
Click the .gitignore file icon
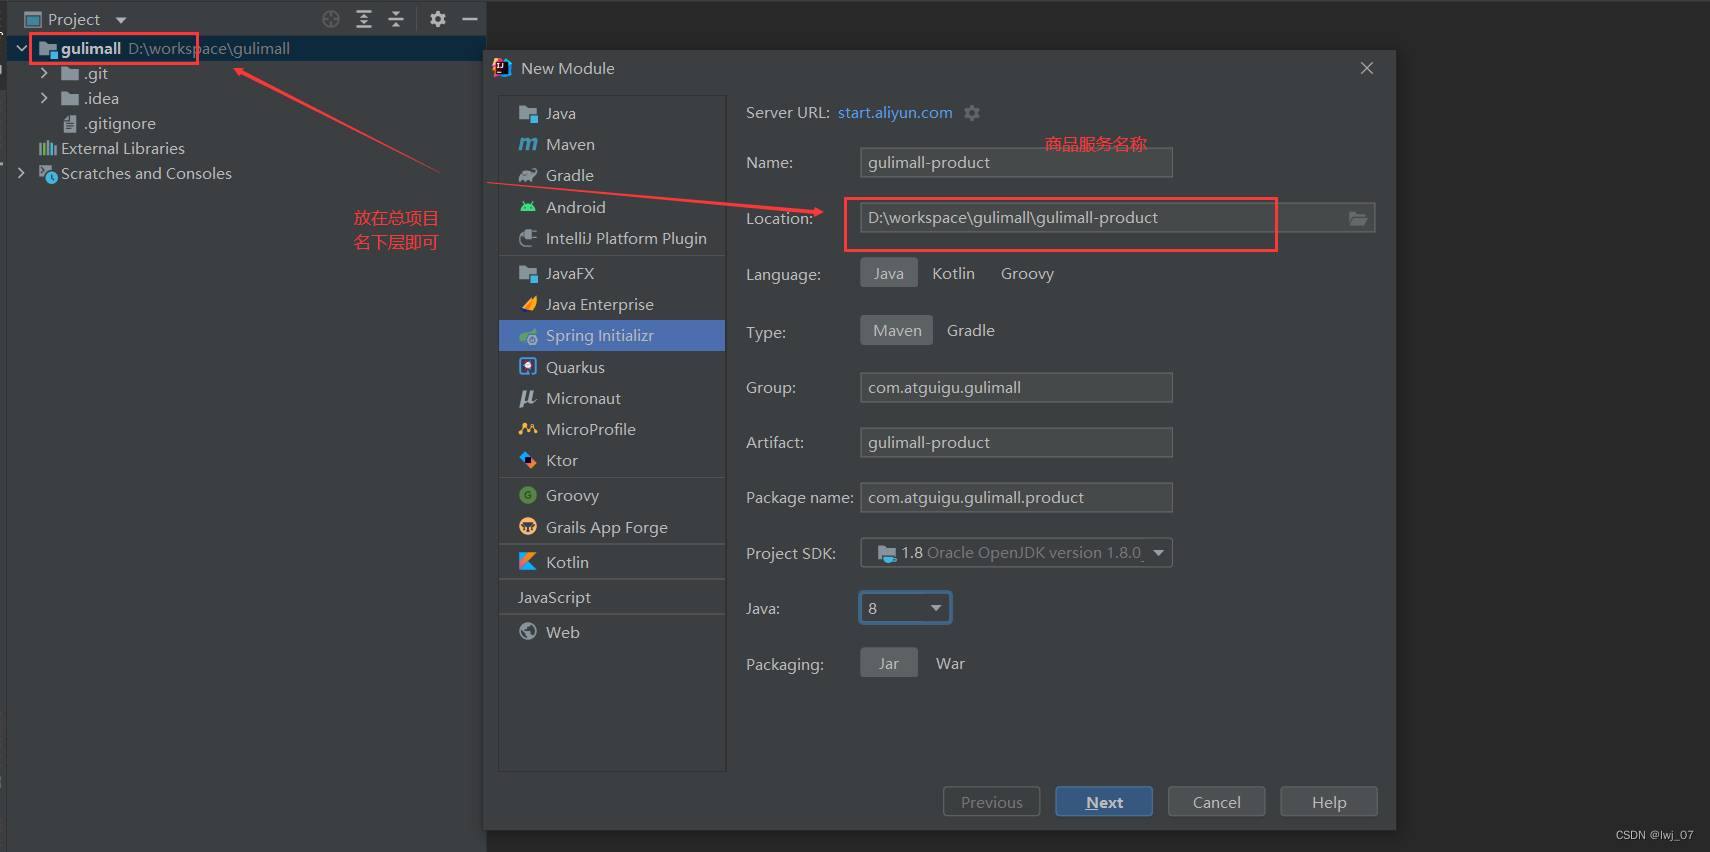(x=70, y=124)
